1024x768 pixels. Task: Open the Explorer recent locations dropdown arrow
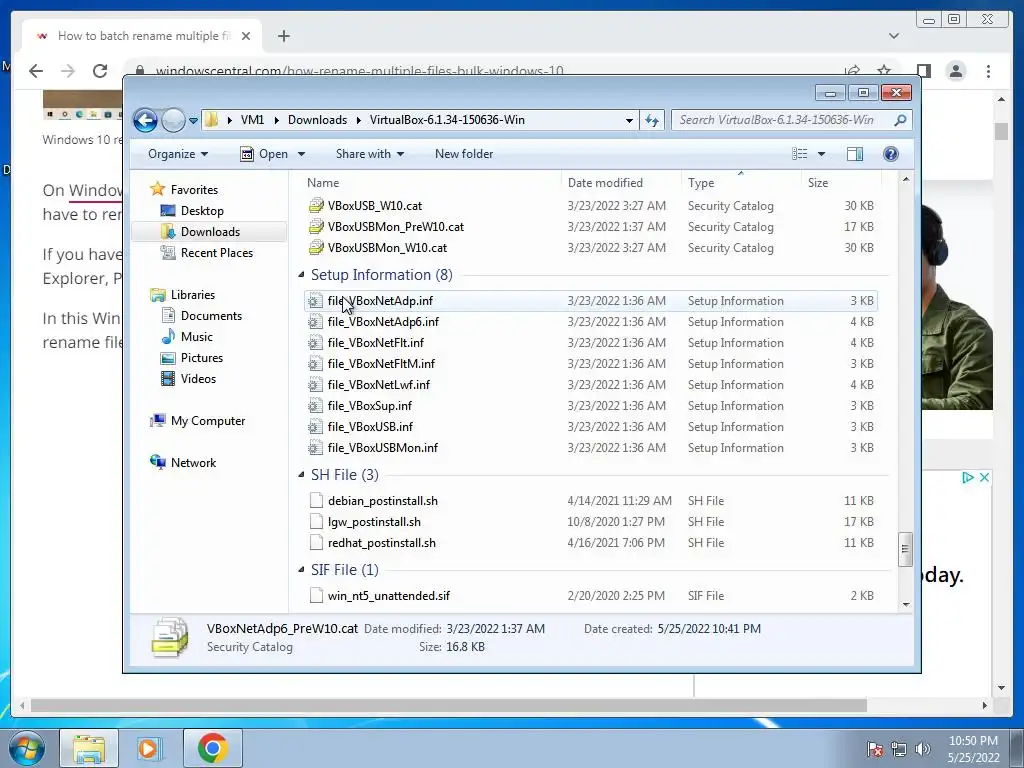pyautogui.click(x=193, y=121)
